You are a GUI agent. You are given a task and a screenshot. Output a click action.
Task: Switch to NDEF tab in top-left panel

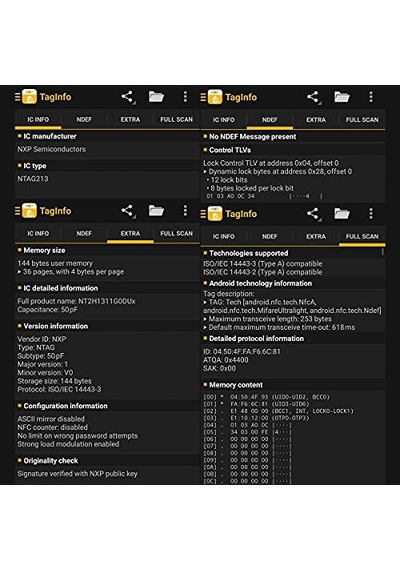click(x=84, y=120)
